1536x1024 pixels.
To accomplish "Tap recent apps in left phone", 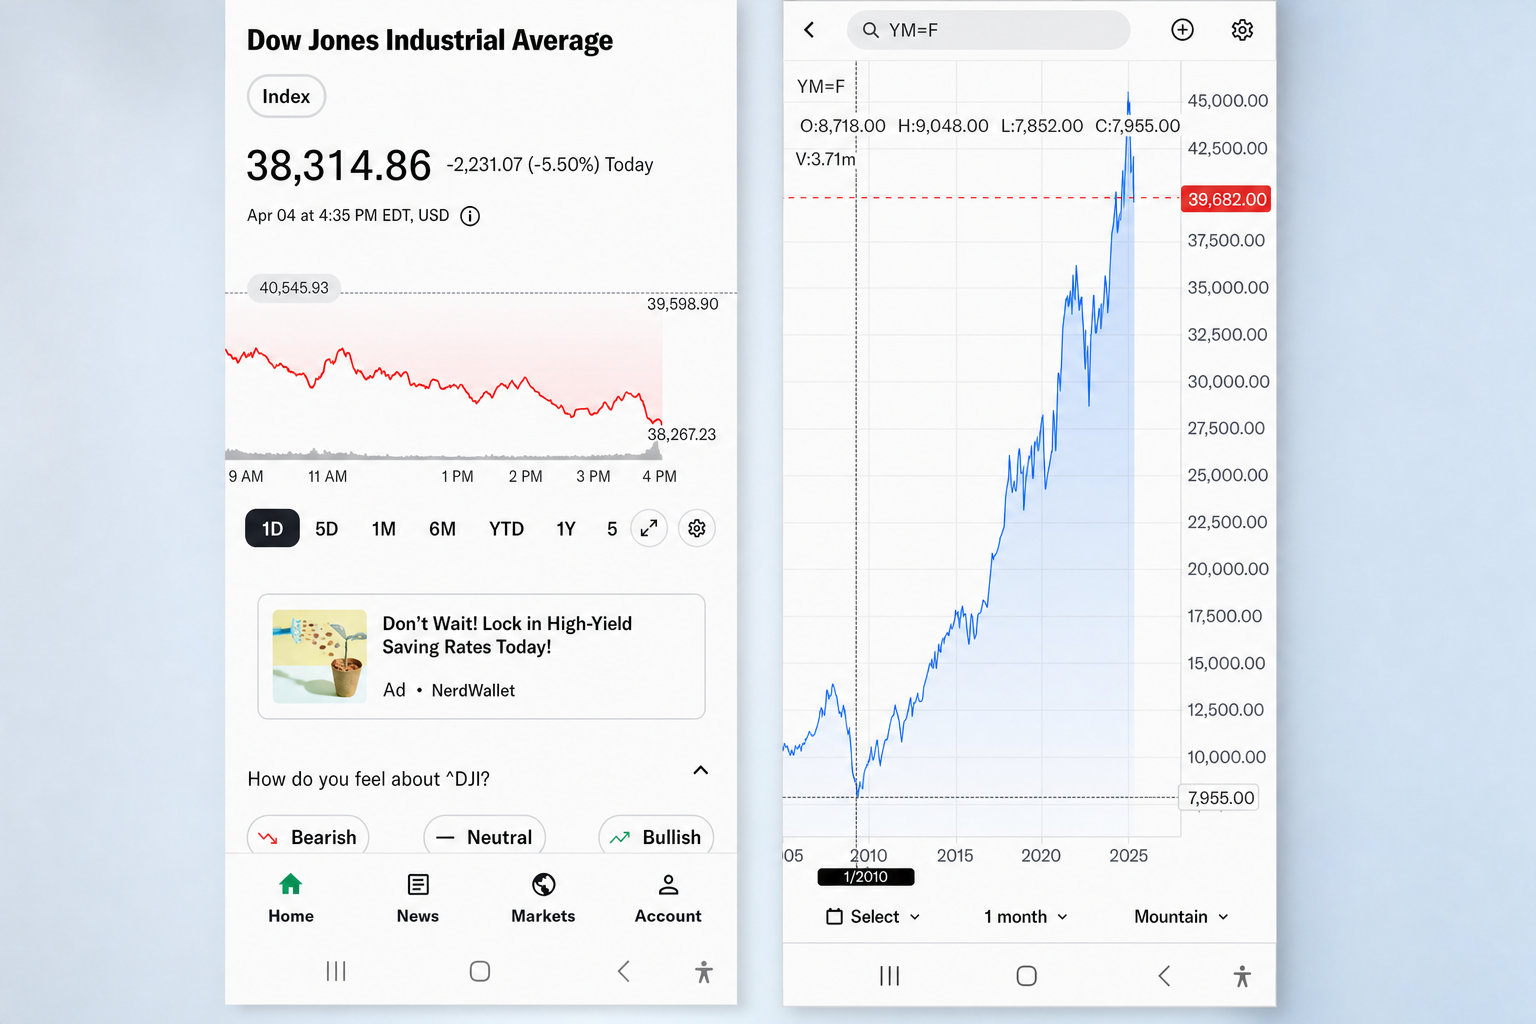I will pyautogui.click(x=336, y=971).
